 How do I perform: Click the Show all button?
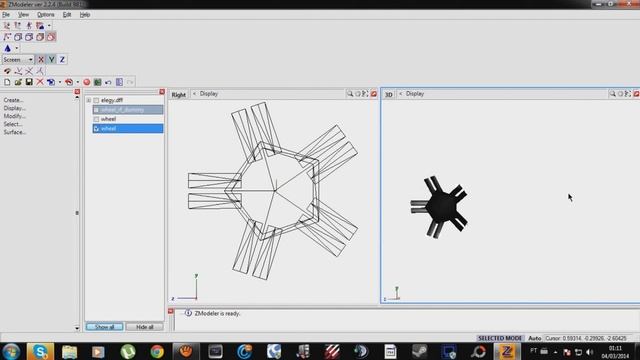104,327
